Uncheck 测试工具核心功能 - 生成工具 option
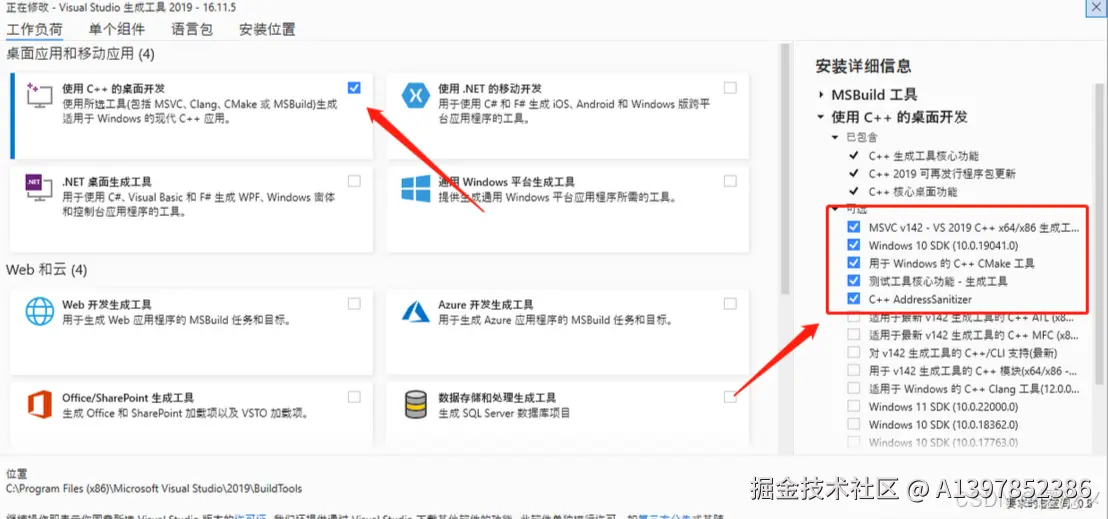Viewport: 1108px width, 519px height. point(854,281)
